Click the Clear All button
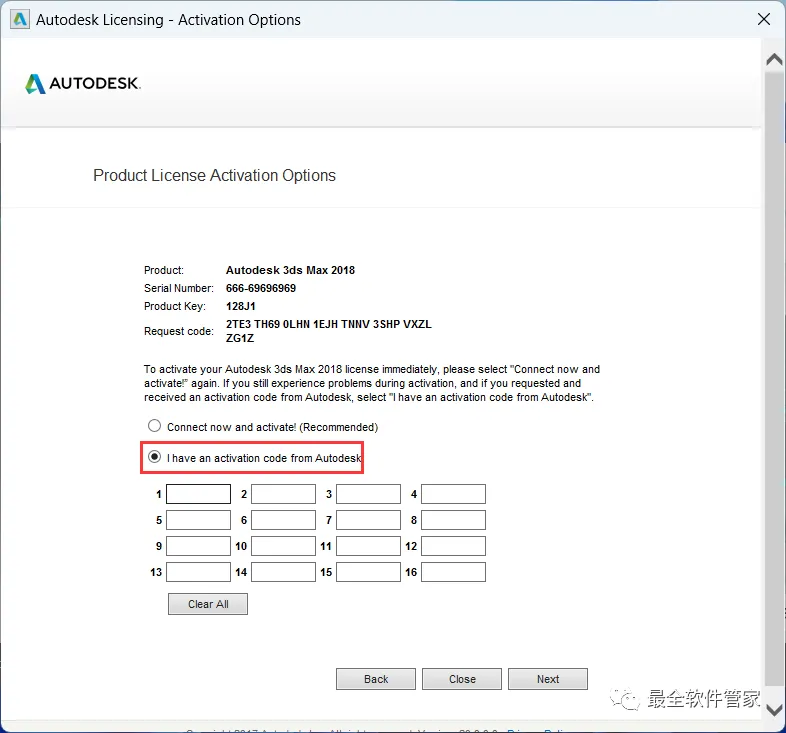This screenshot has width=786, height=733. (x=208, y=604)
